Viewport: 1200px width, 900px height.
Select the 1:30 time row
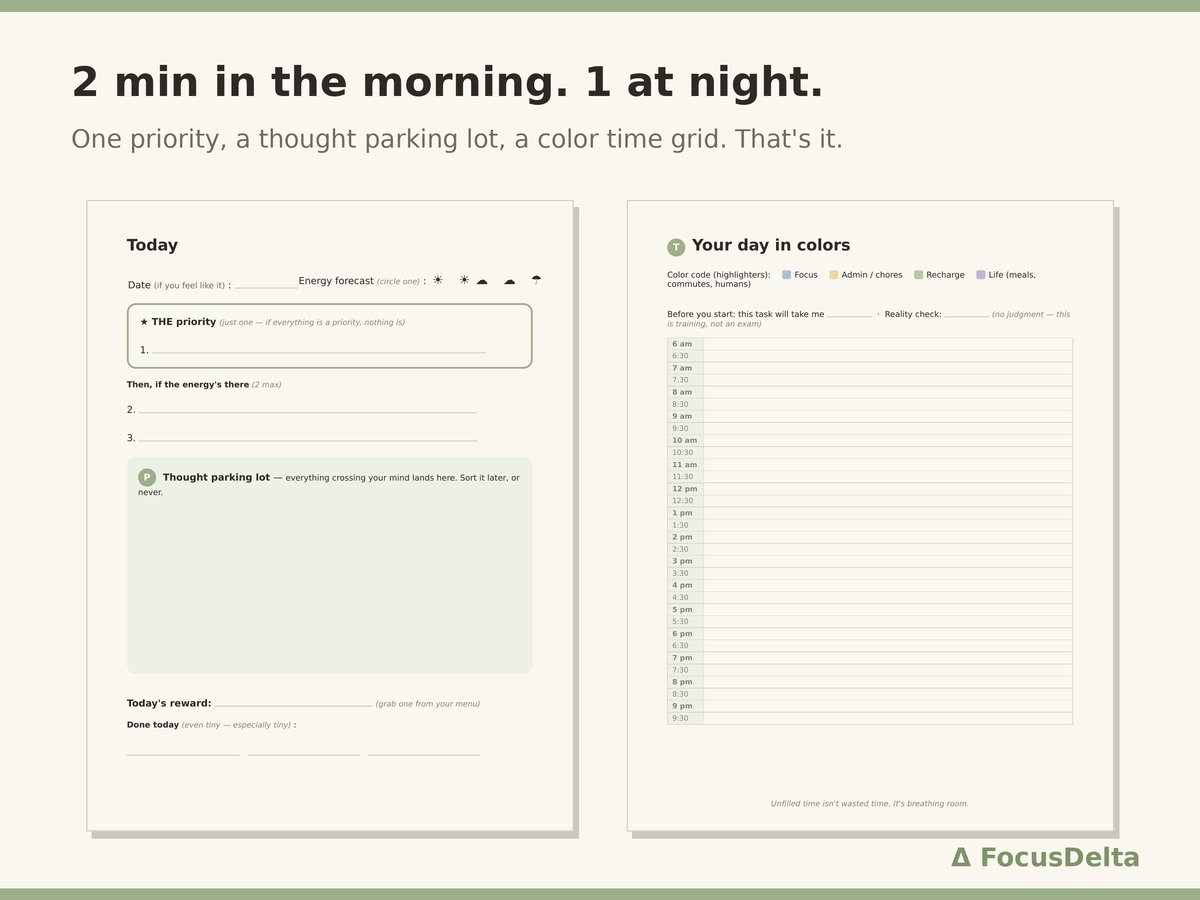870,525
